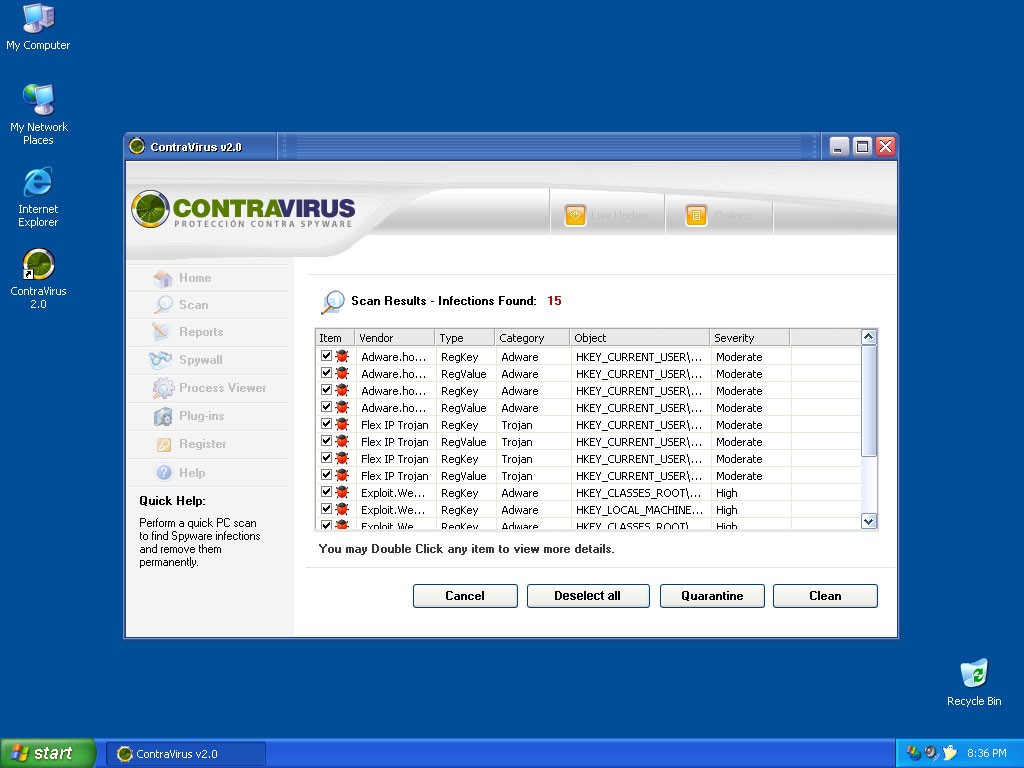
Task: Select the Scan magnifier sidebar icon
Action: coord(163,305)
